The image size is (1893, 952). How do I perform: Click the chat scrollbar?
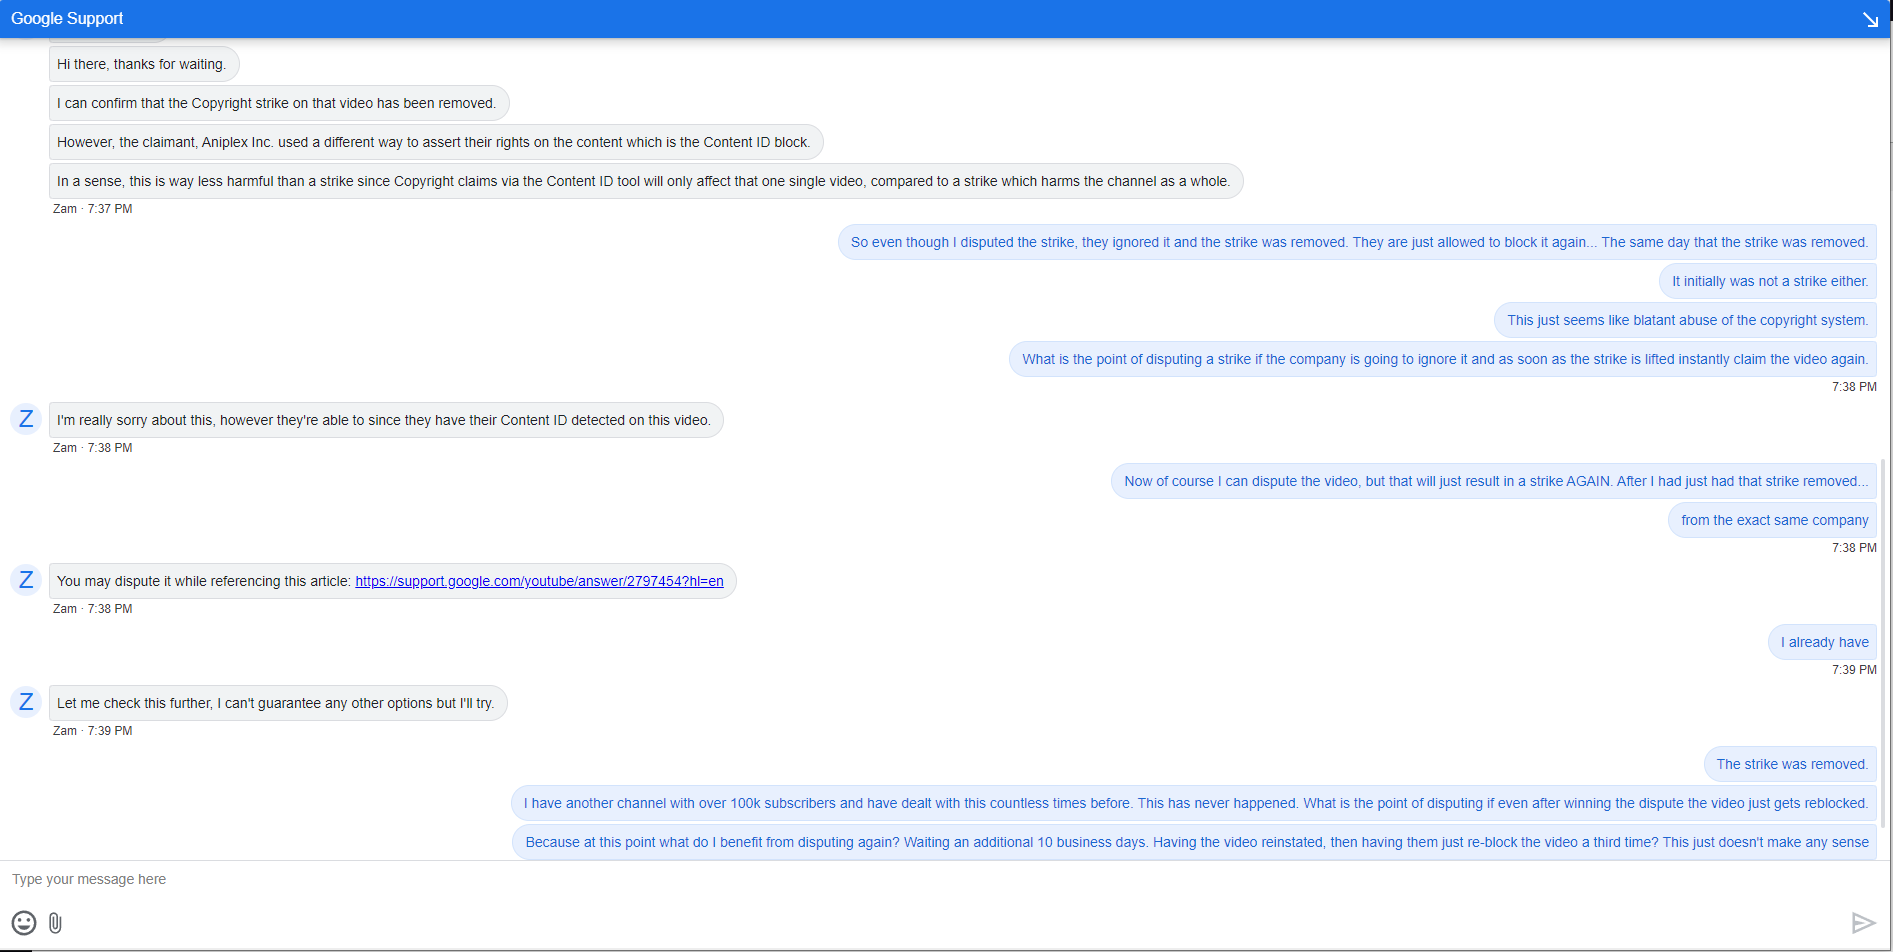pyautogui.click(x=1883, y=644)
